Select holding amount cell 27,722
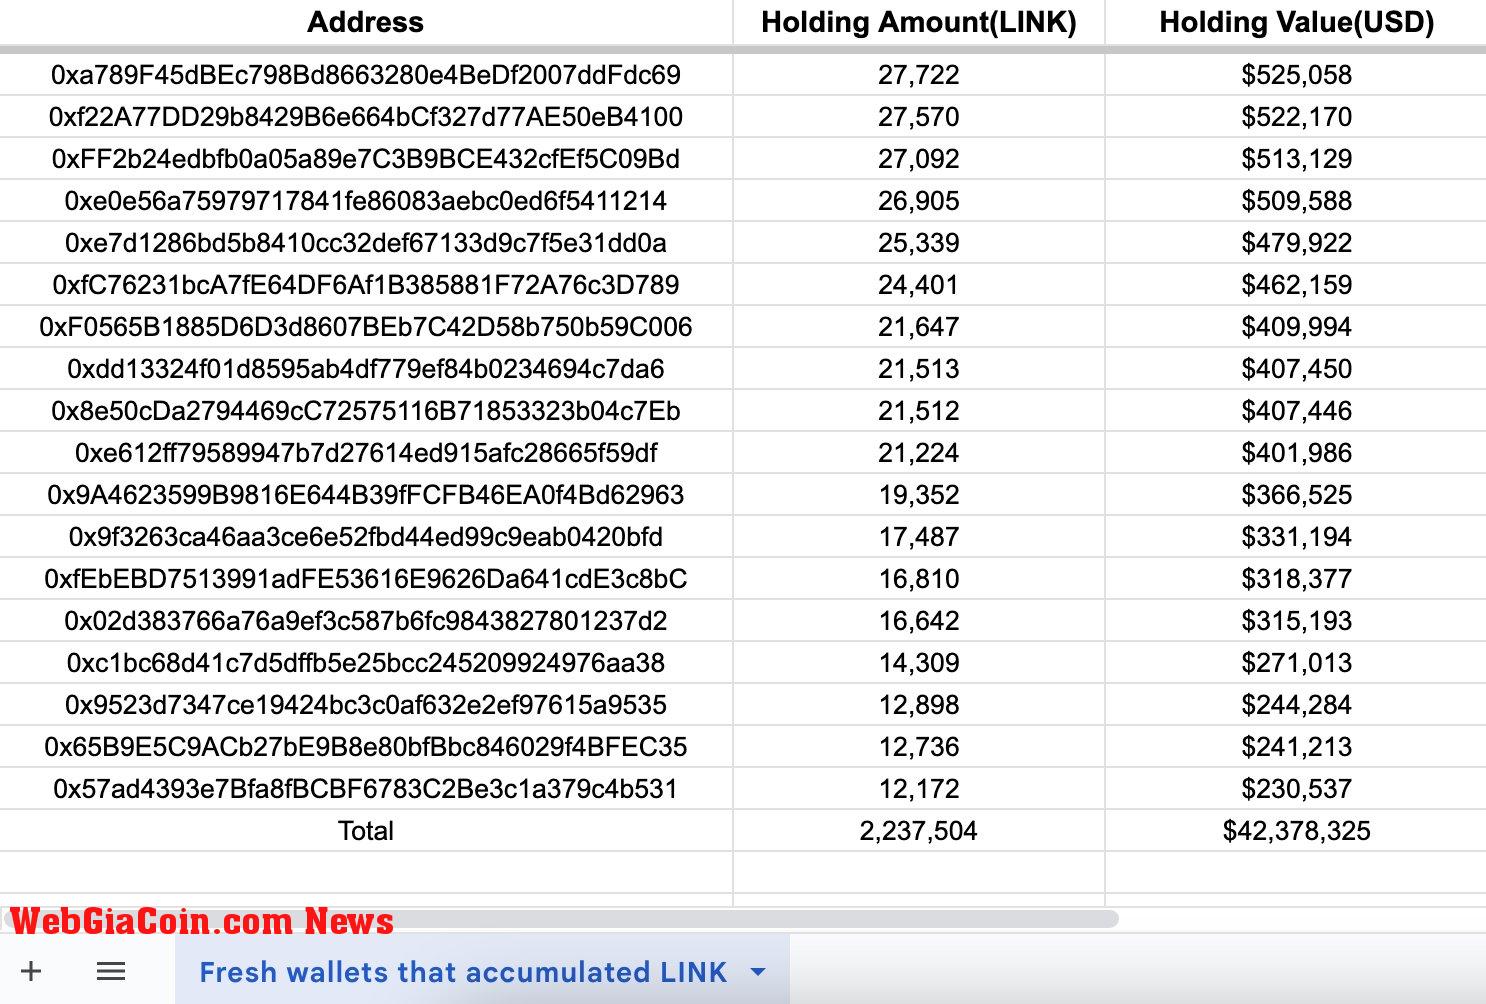 pyautogui.click(x=919, y=75)
